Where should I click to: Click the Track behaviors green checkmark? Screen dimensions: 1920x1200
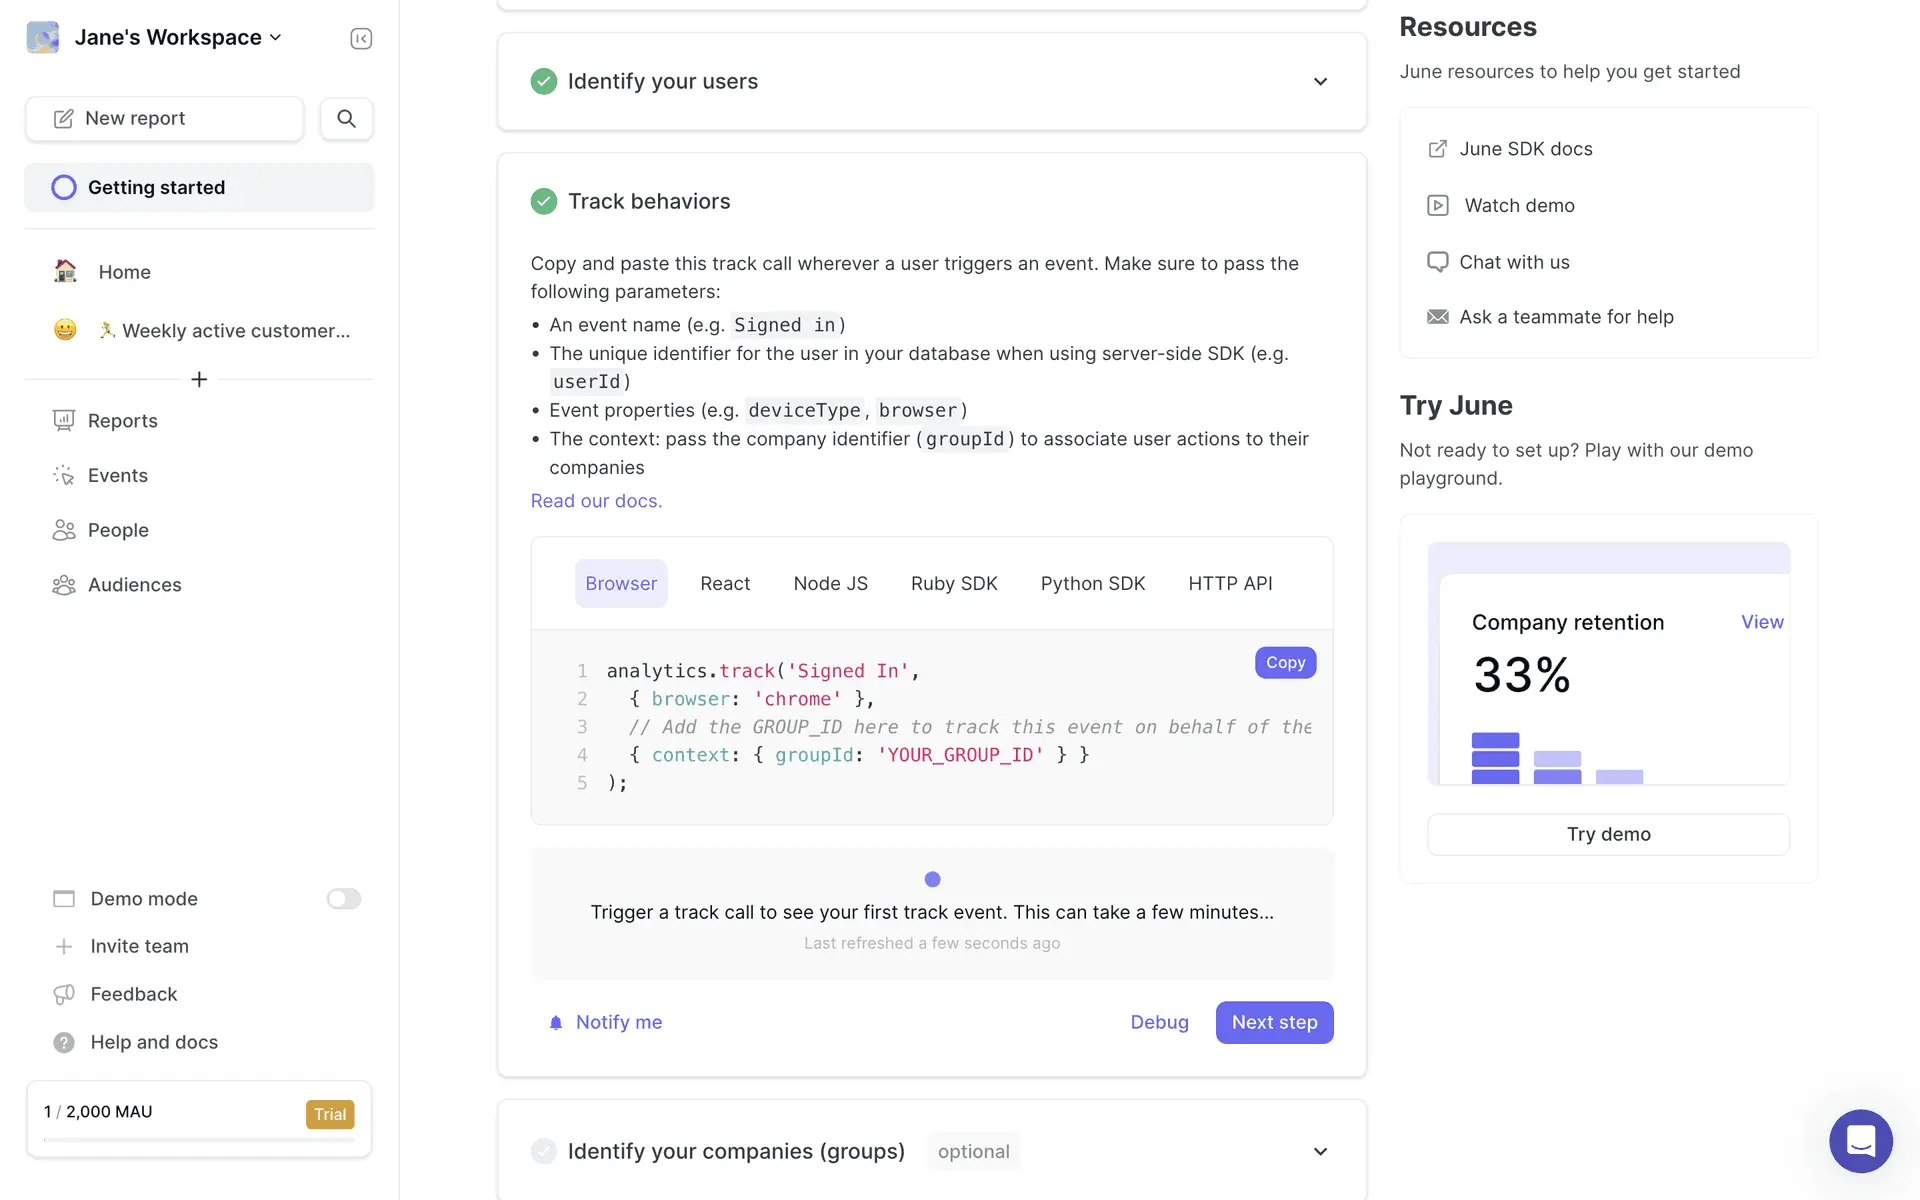click(x=544, y=201)
